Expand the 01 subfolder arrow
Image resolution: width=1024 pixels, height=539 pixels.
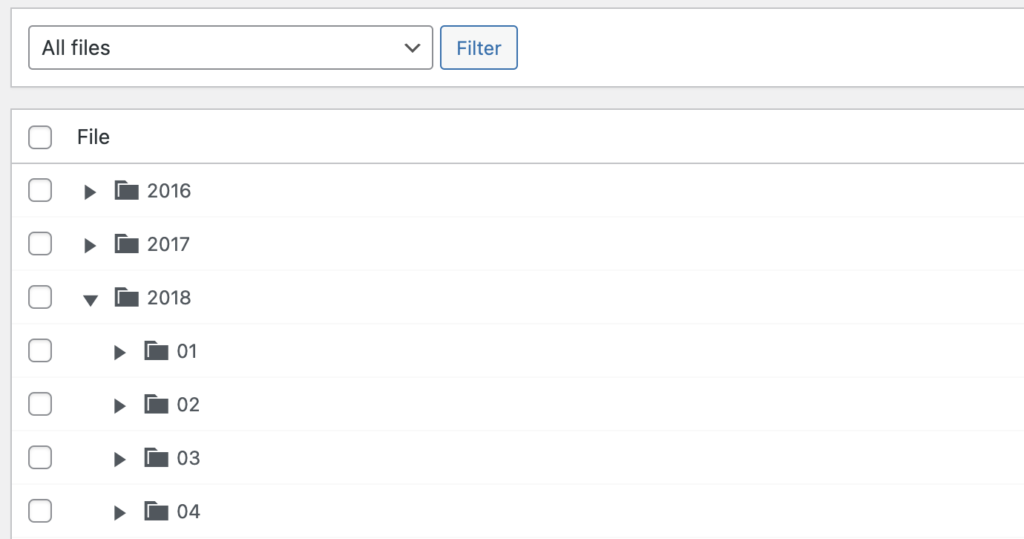120,352
